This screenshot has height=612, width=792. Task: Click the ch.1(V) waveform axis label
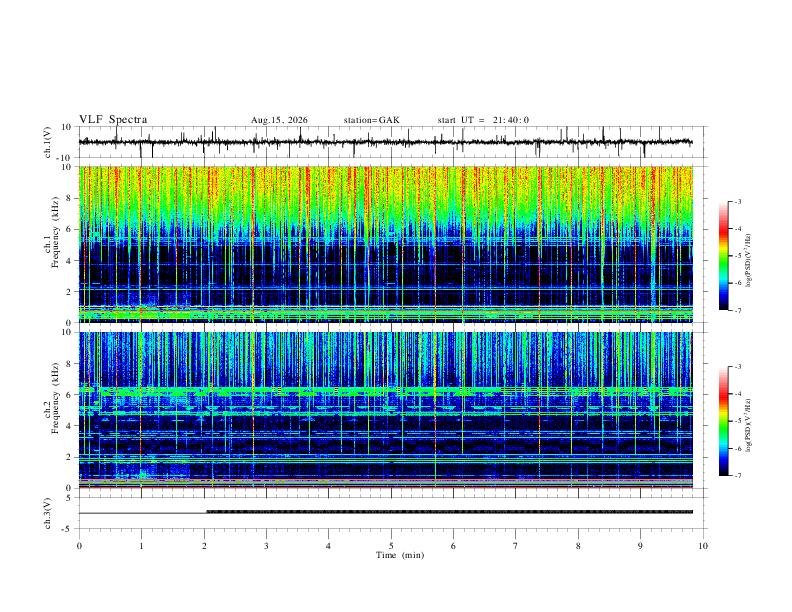pyautogui.click(x=48, y=142)
